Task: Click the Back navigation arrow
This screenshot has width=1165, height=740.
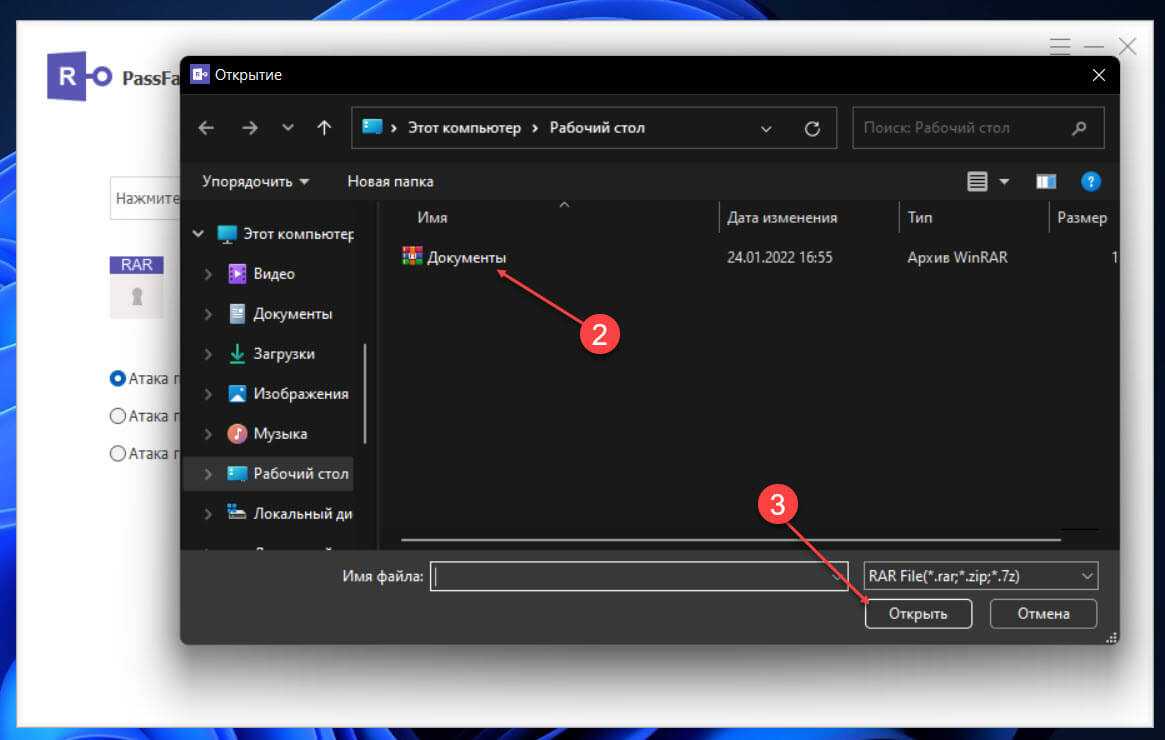Action: [x=206, y=128]
